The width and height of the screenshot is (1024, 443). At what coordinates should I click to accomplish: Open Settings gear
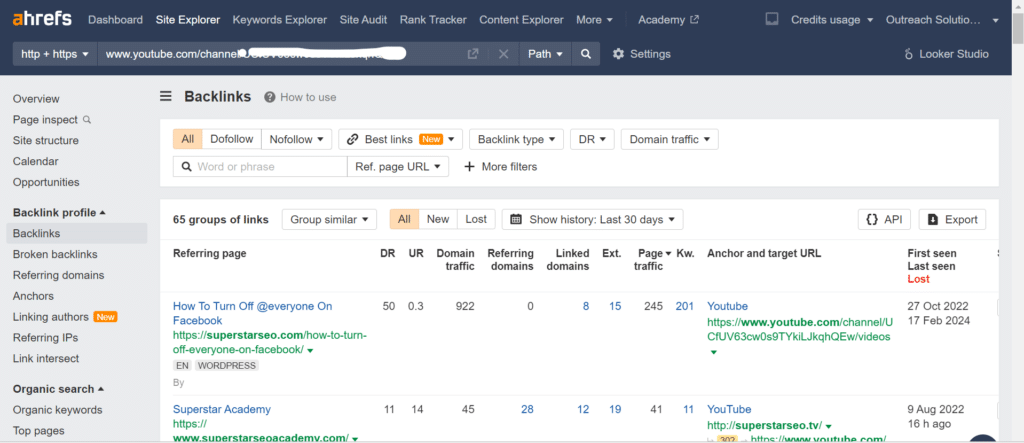(x=641, y=54)
